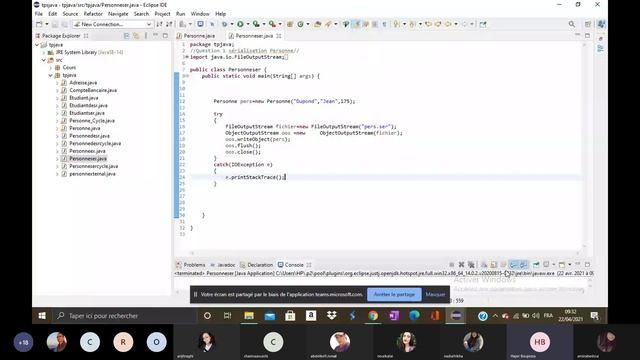The height and width of the screenshot is (360, 640).
Task: Select Personne_Cycle.java in Package Explorer
Action: click(x=92, y=121)
